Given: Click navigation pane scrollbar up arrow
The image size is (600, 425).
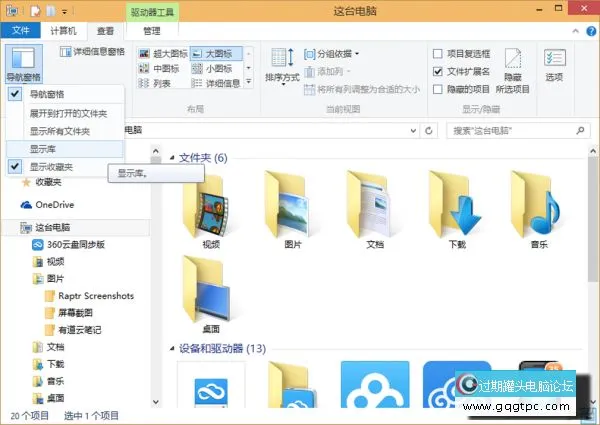Looking at the screenshot, I should pyautogui.click(x=156, y=150).
